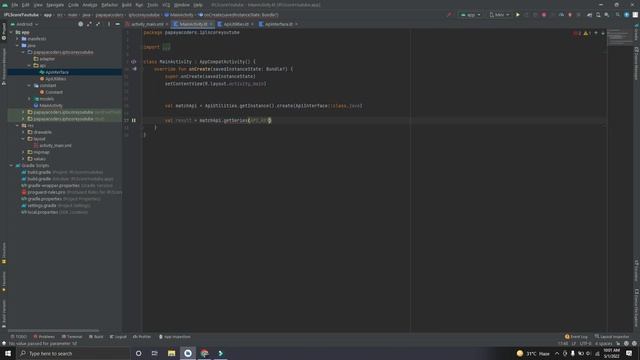
Task: Switch to ApiUtilities.kt editor tab
Action: (236, 24)
